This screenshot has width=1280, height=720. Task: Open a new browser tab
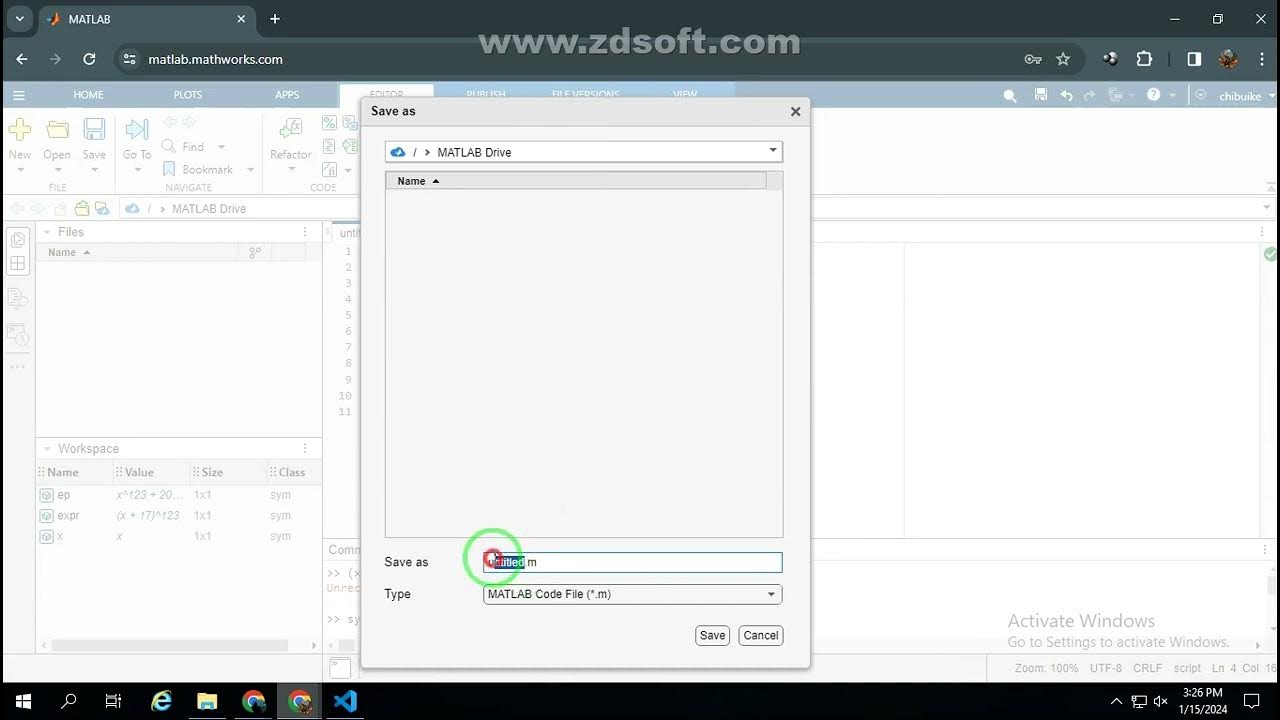coord(275,19)
